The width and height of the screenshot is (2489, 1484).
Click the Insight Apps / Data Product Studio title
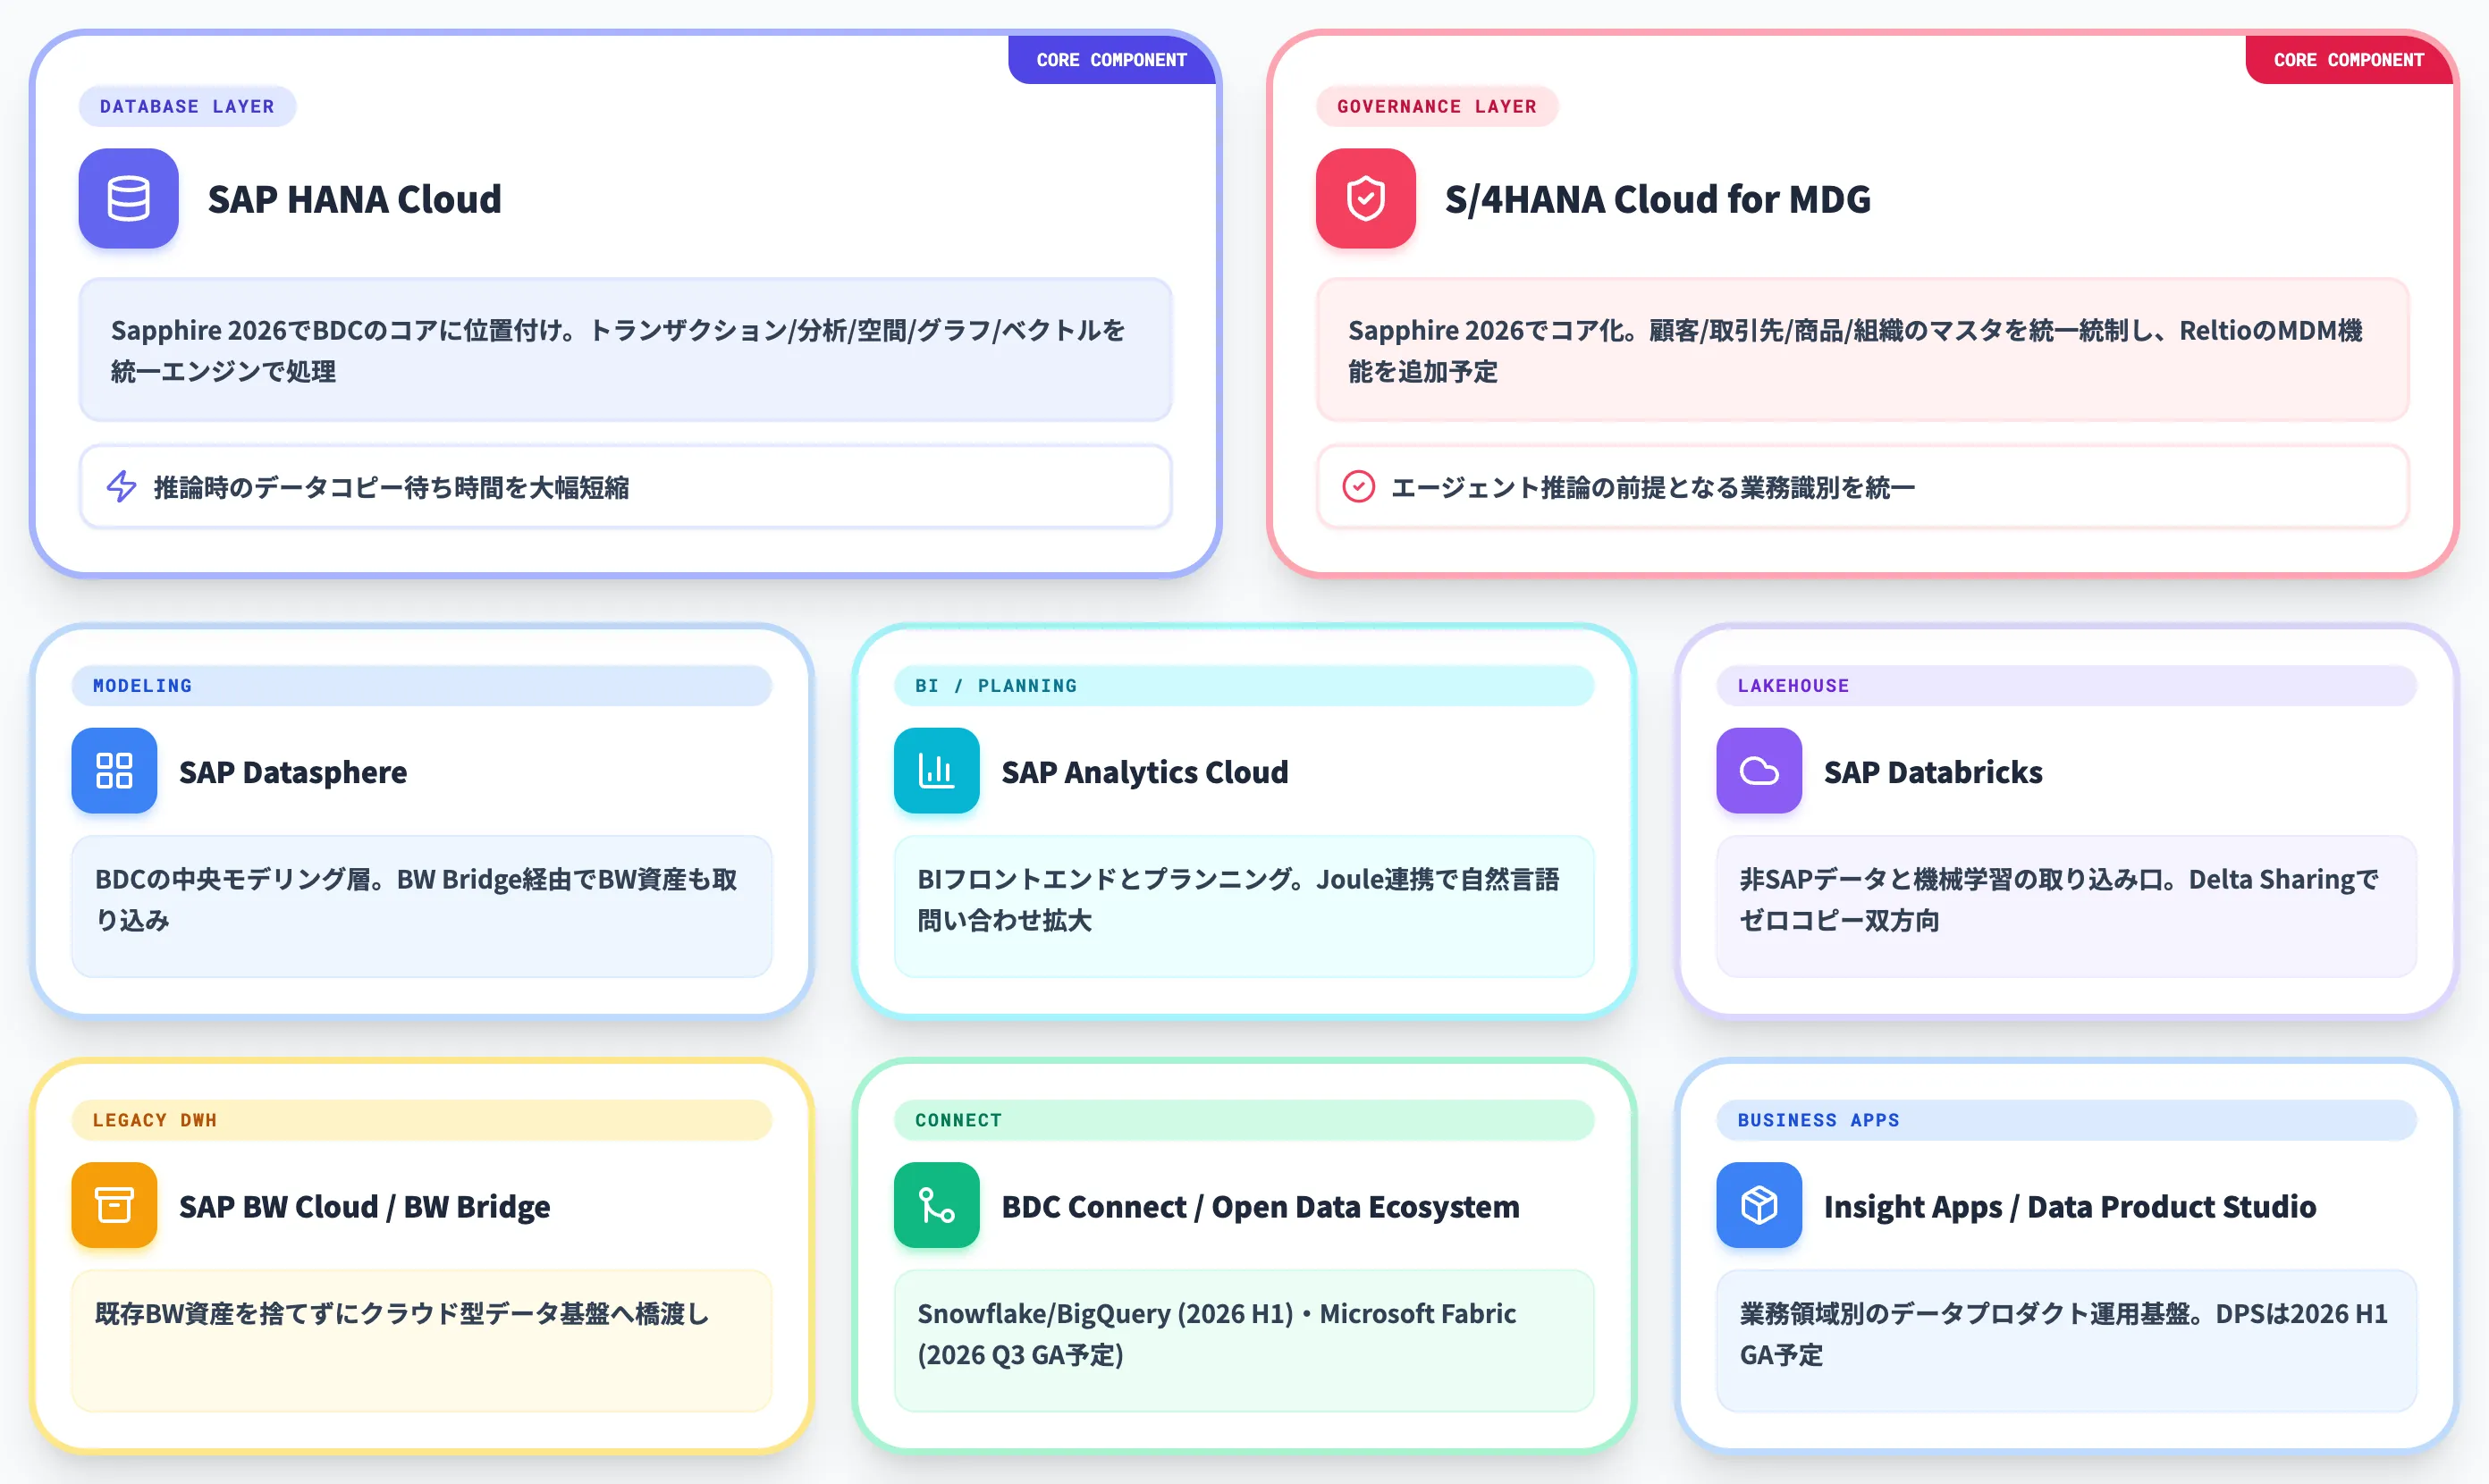click(2069, 1206)
